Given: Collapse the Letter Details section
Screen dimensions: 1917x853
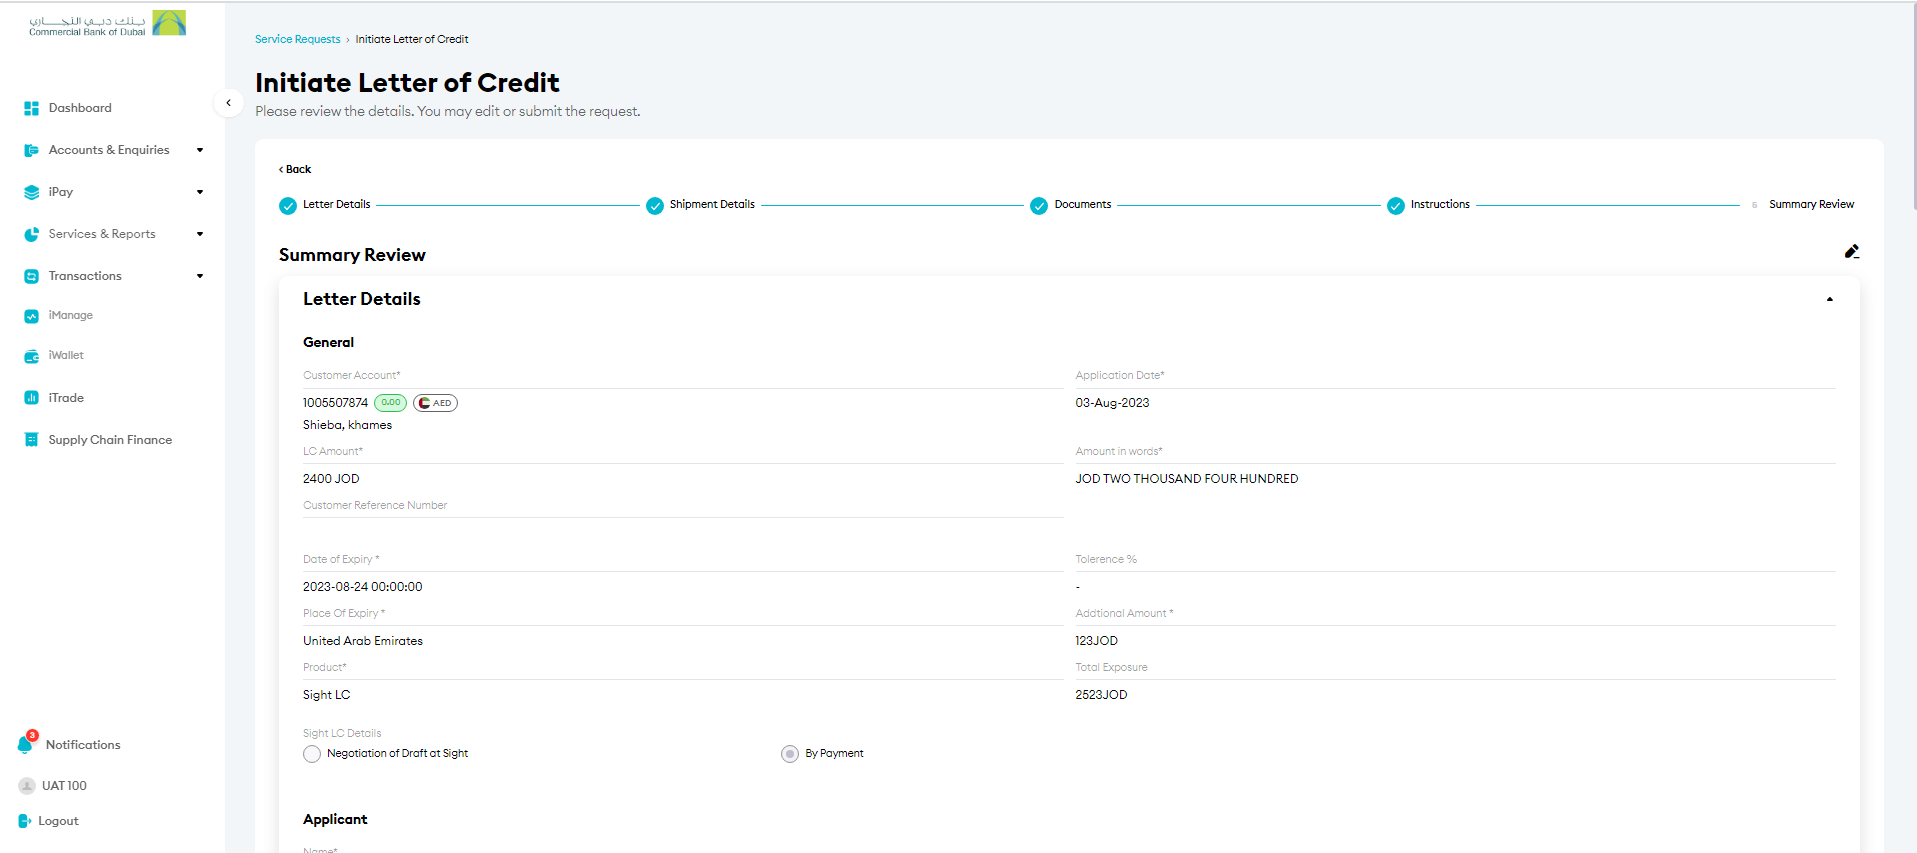Looking at the screenshot, I should coord(1830,299).
